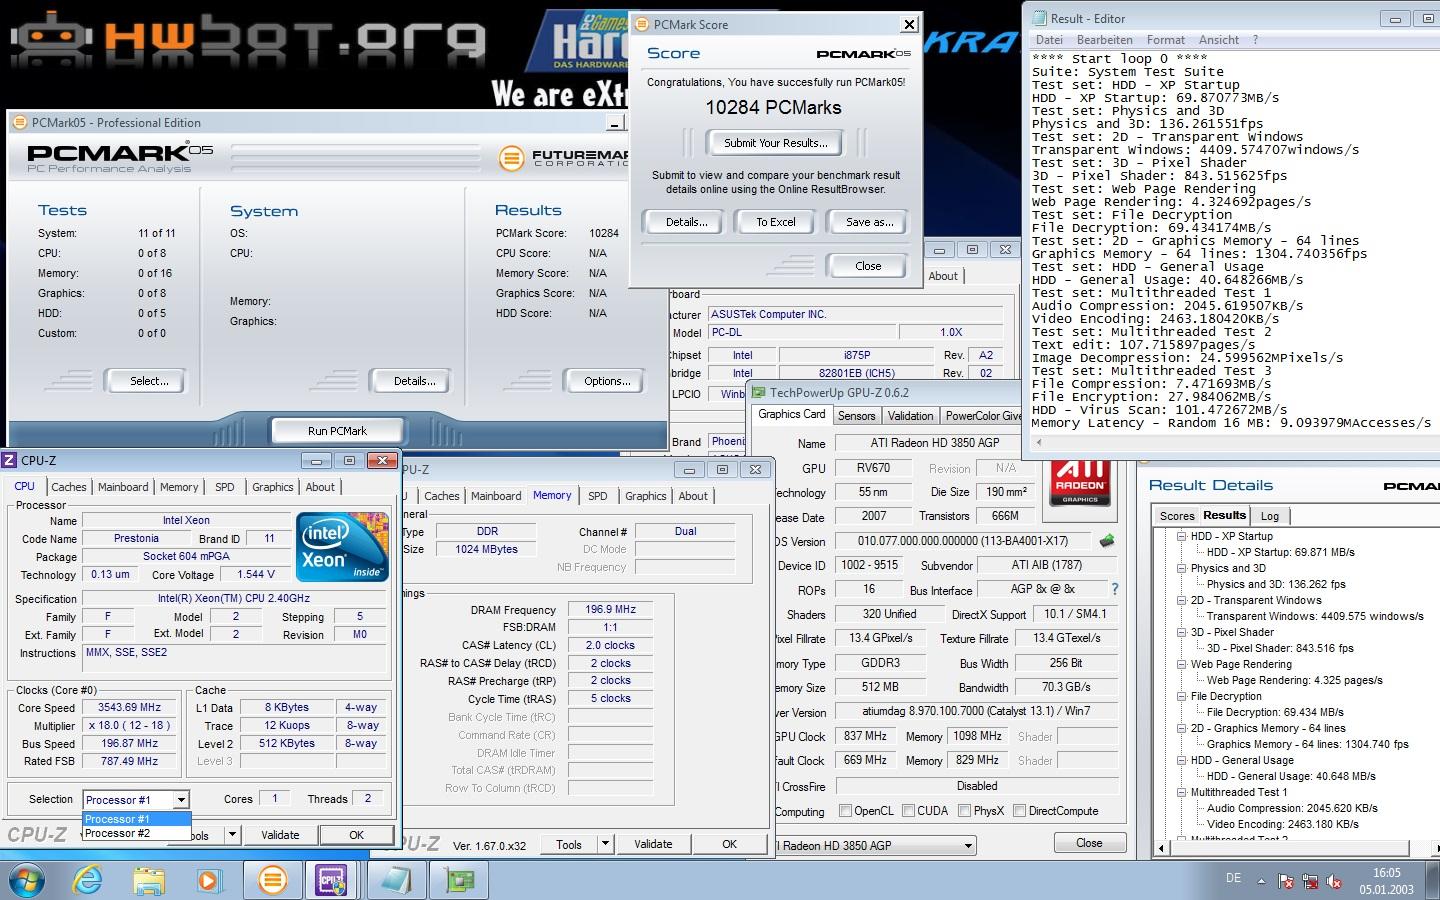Toggle the CUDA checkbox in GPU-Z
Screen dimensions: 1440x900
pyautogui.click(x=908, y=811)
